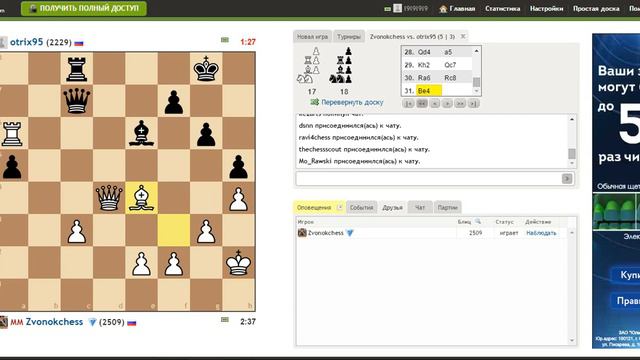Screen dimensions: 640x360
Task: Click the connection signal icon beside otrix95's clock
Action: pyautogui.click(x=224, y=40)
